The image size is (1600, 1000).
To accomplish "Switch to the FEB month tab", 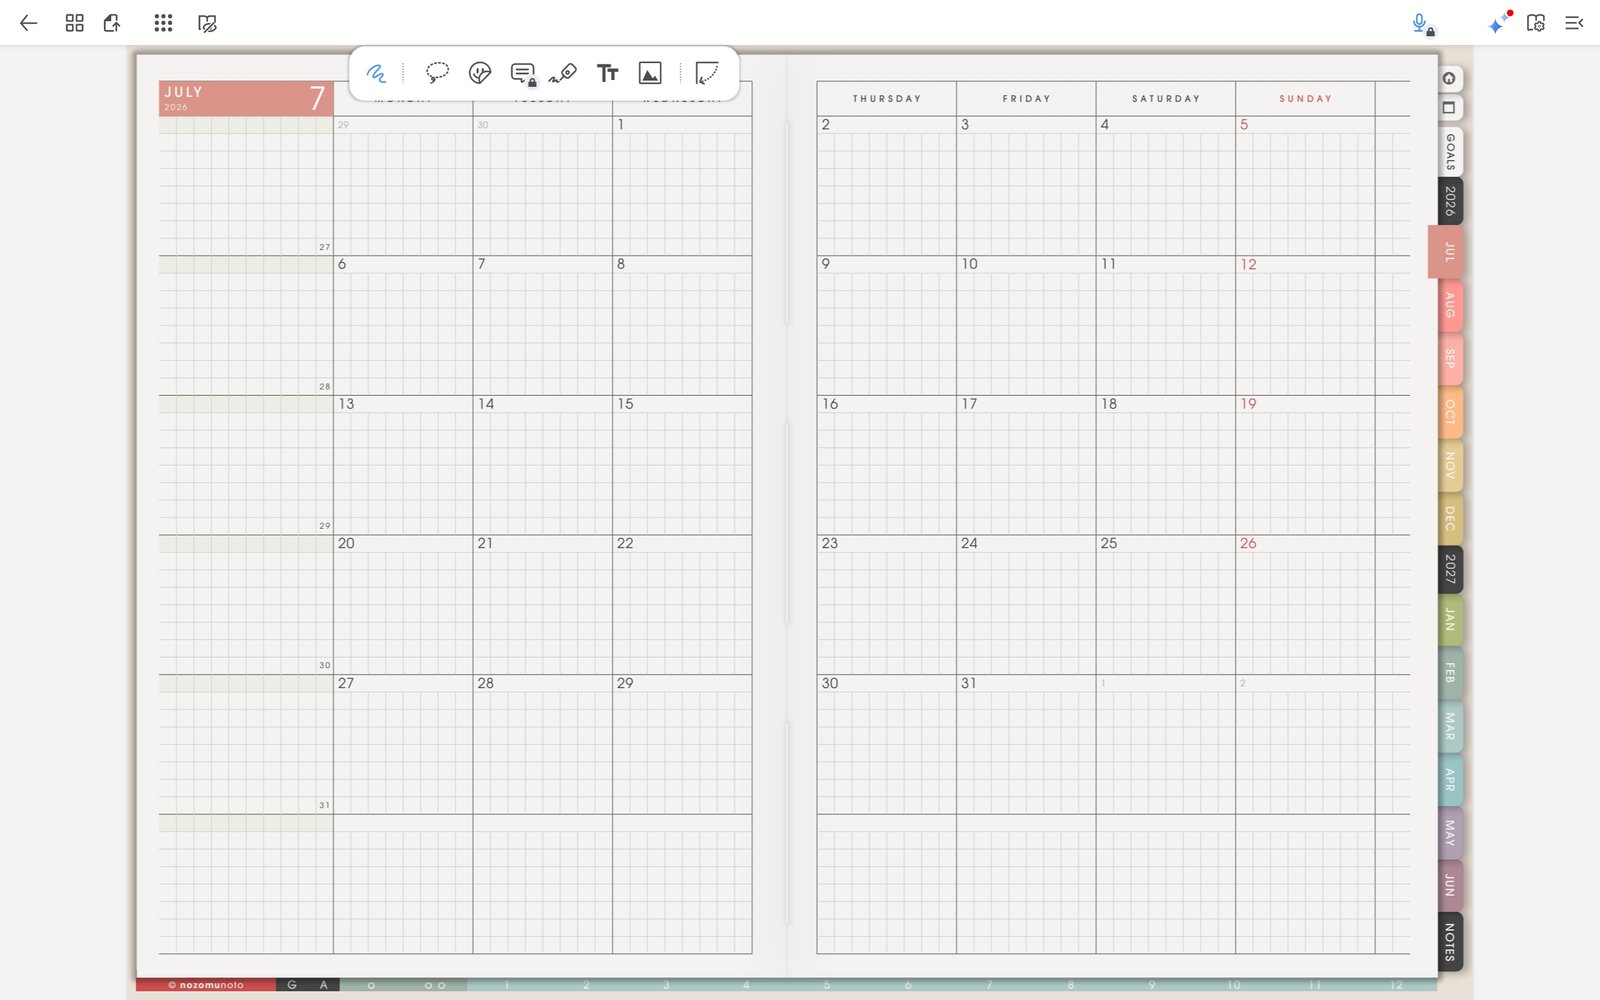I will click(x=1450, y=673).
